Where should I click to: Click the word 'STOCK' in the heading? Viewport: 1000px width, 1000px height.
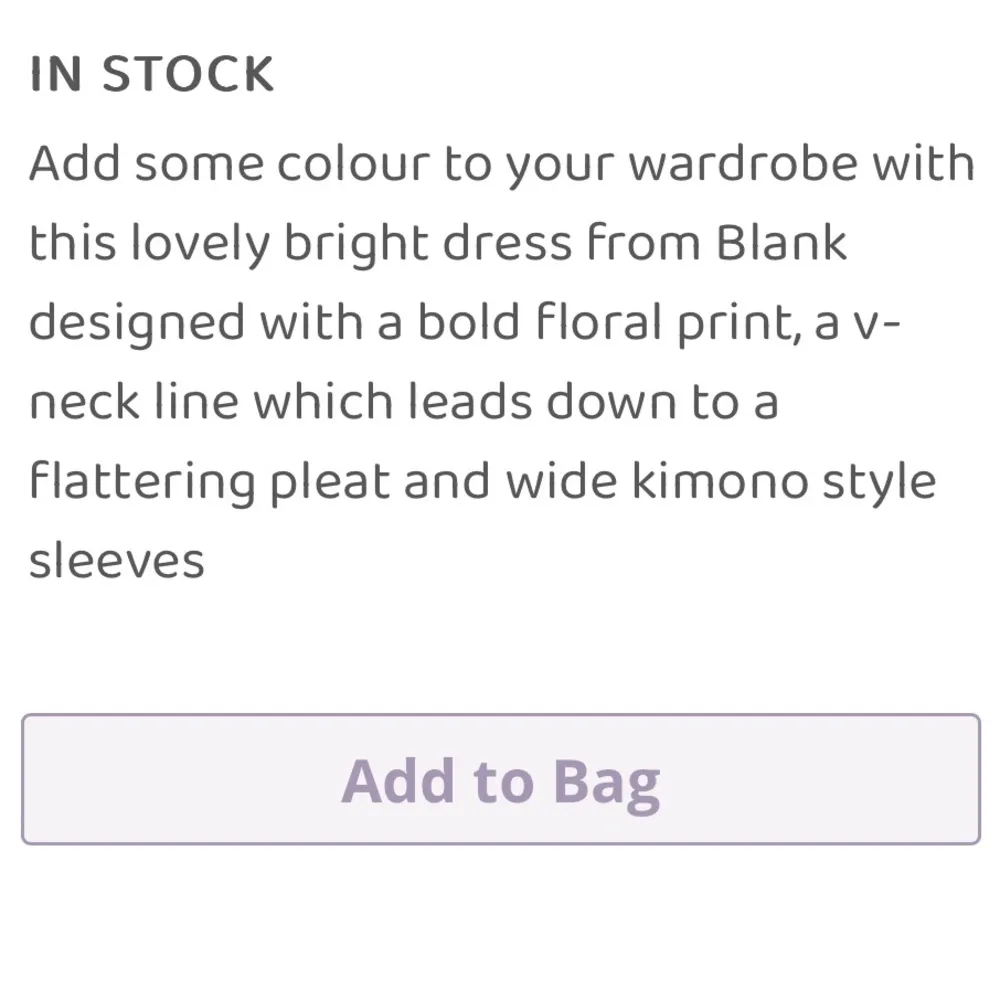tap(188, 75)
